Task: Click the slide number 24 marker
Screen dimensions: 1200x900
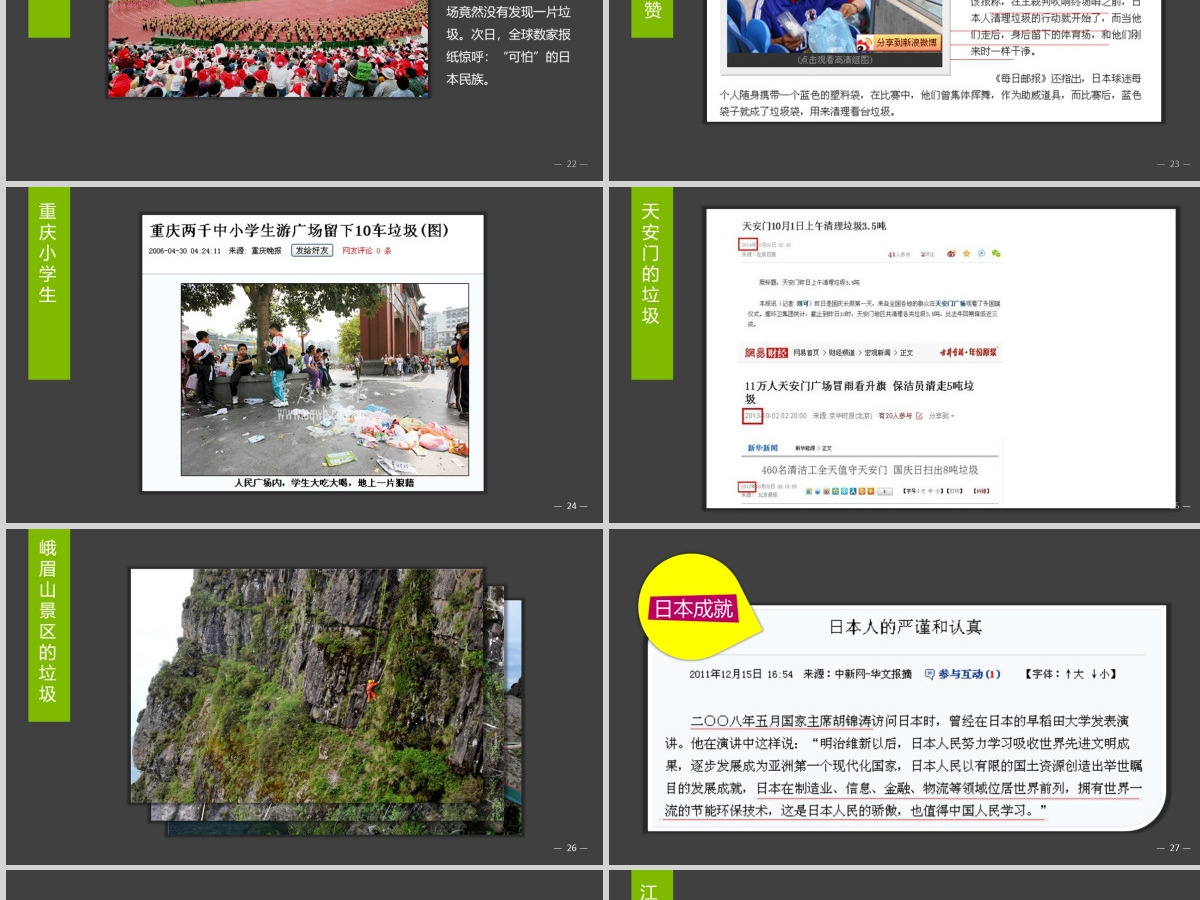Action: click(x=571, y=506)
